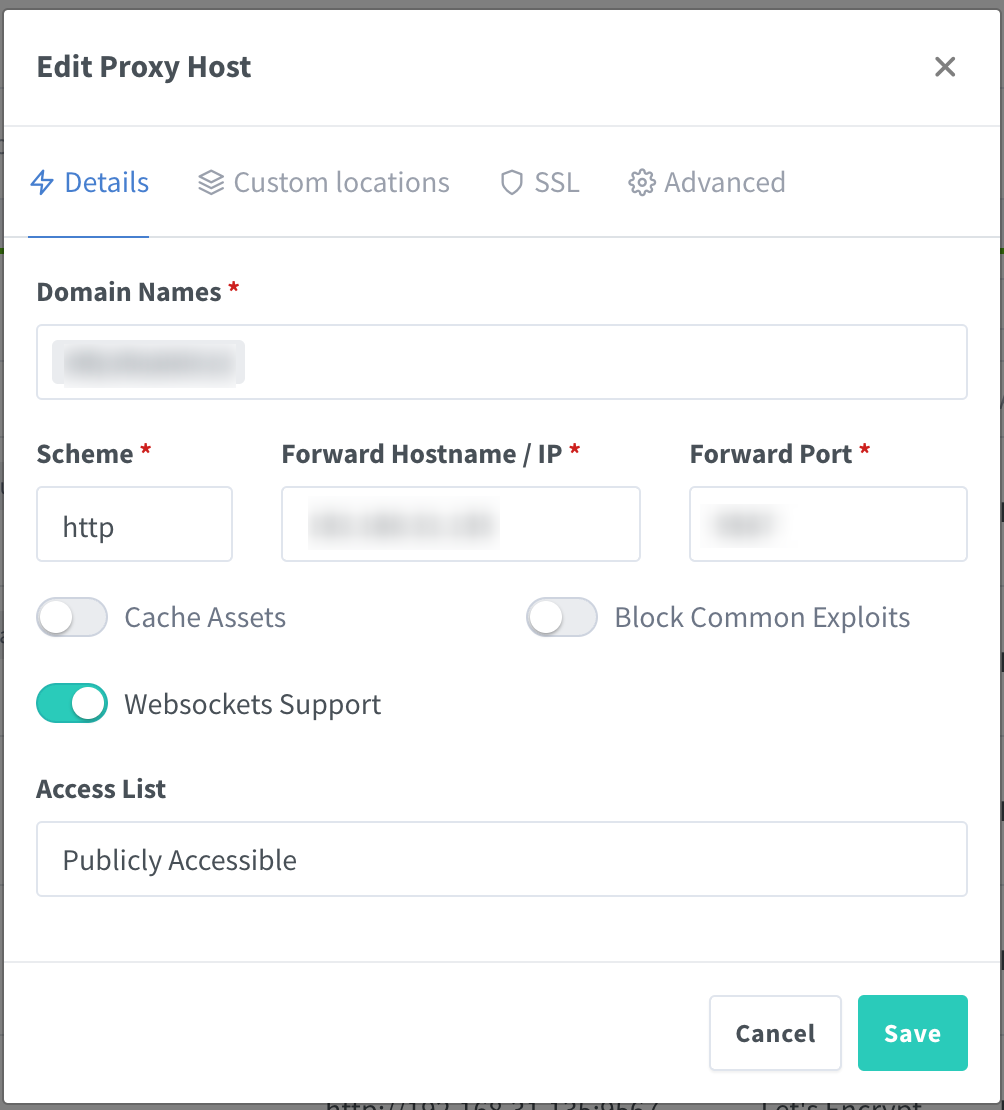Viewport: 1004px width, 1110px height.
Task: Click into the Forward Hostname / IP field
Action: (461, 524)
